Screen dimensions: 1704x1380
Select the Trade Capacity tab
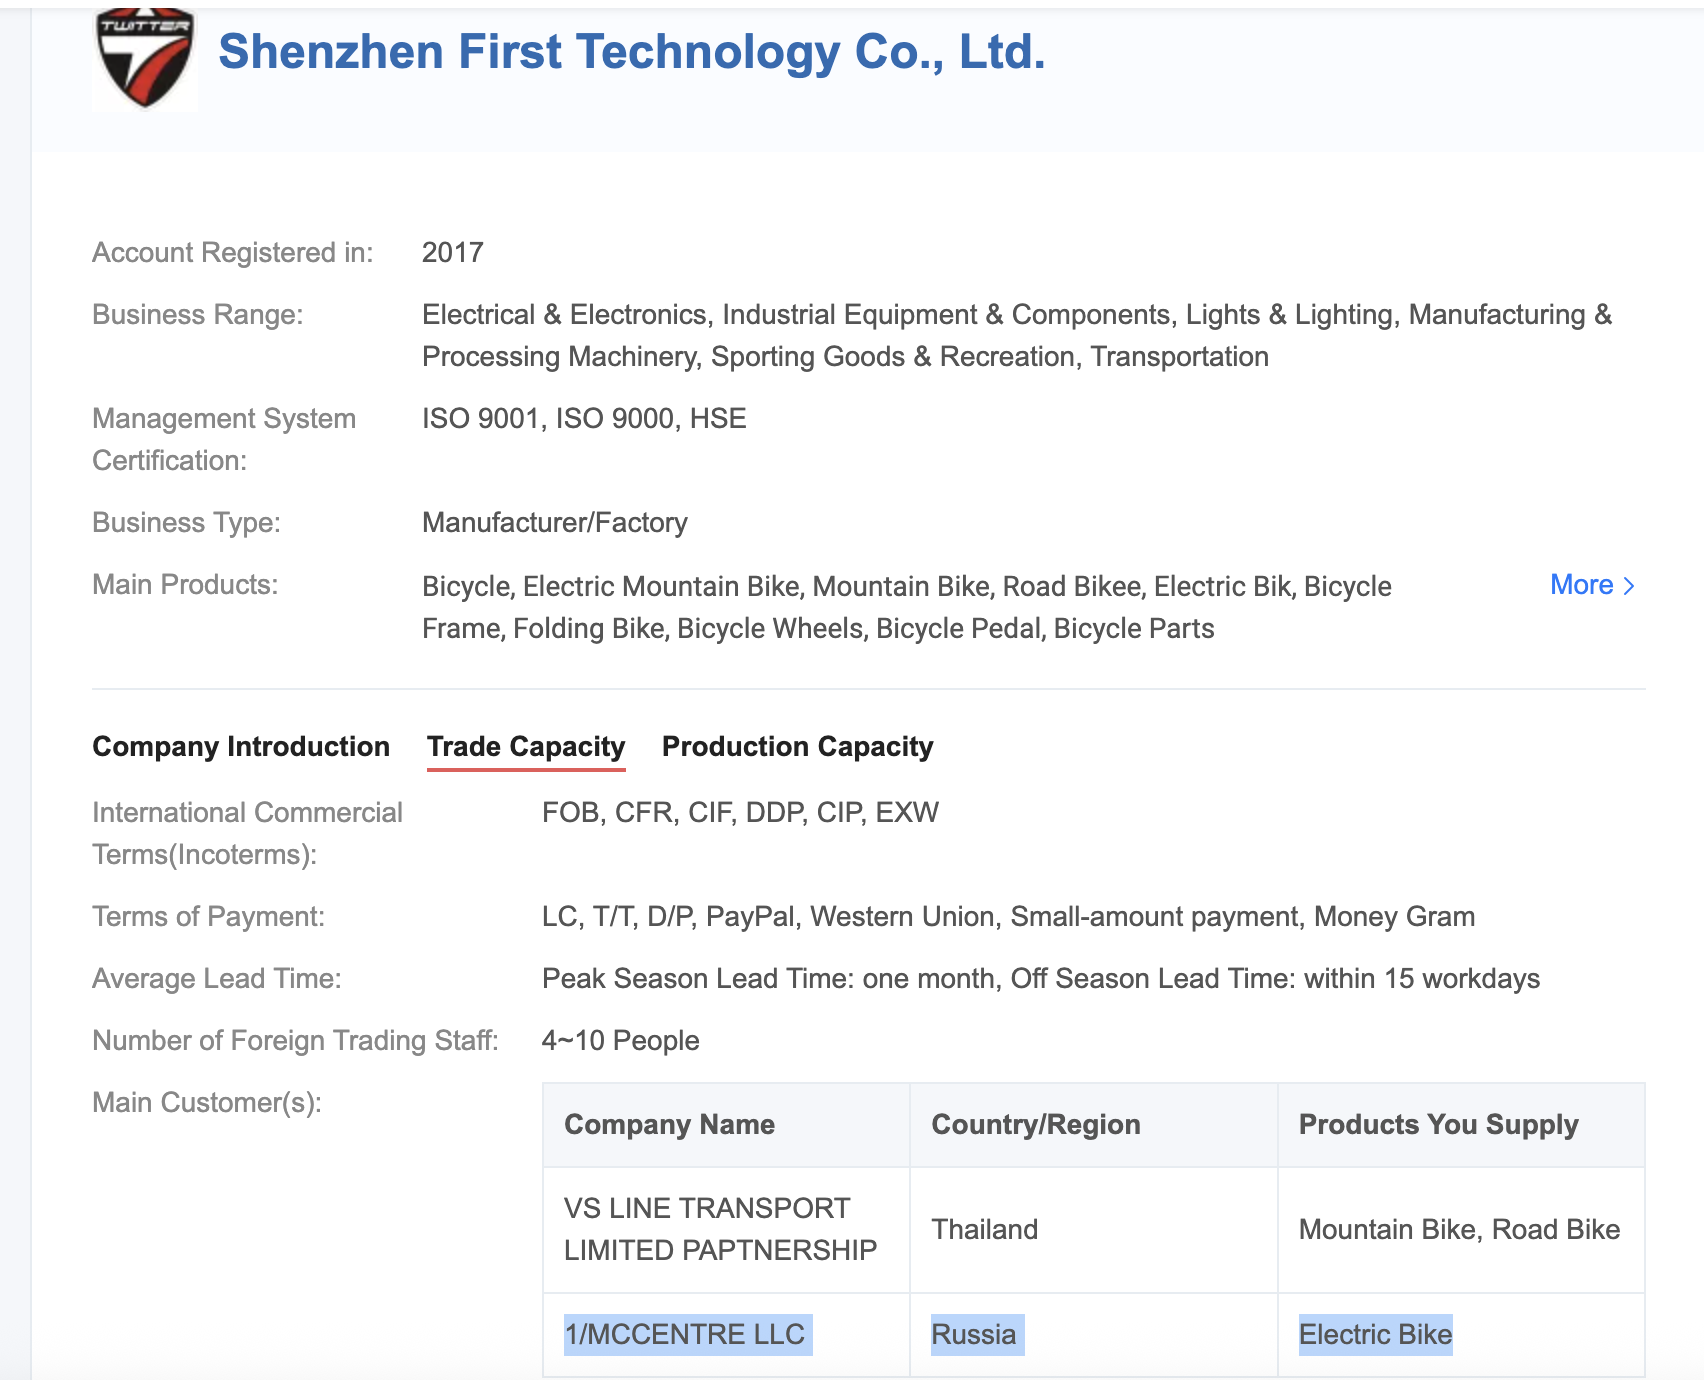click(x=526, y=747)
